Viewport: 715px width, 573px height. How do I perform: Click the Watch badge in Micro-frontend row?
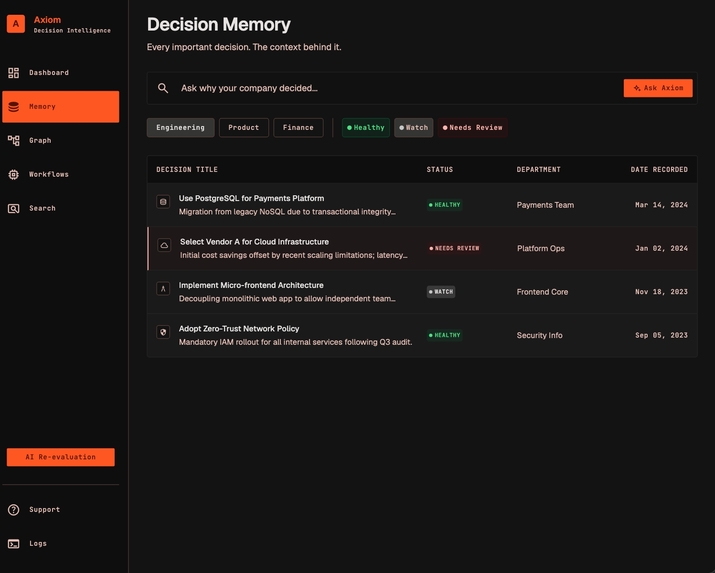click(440, 292)
